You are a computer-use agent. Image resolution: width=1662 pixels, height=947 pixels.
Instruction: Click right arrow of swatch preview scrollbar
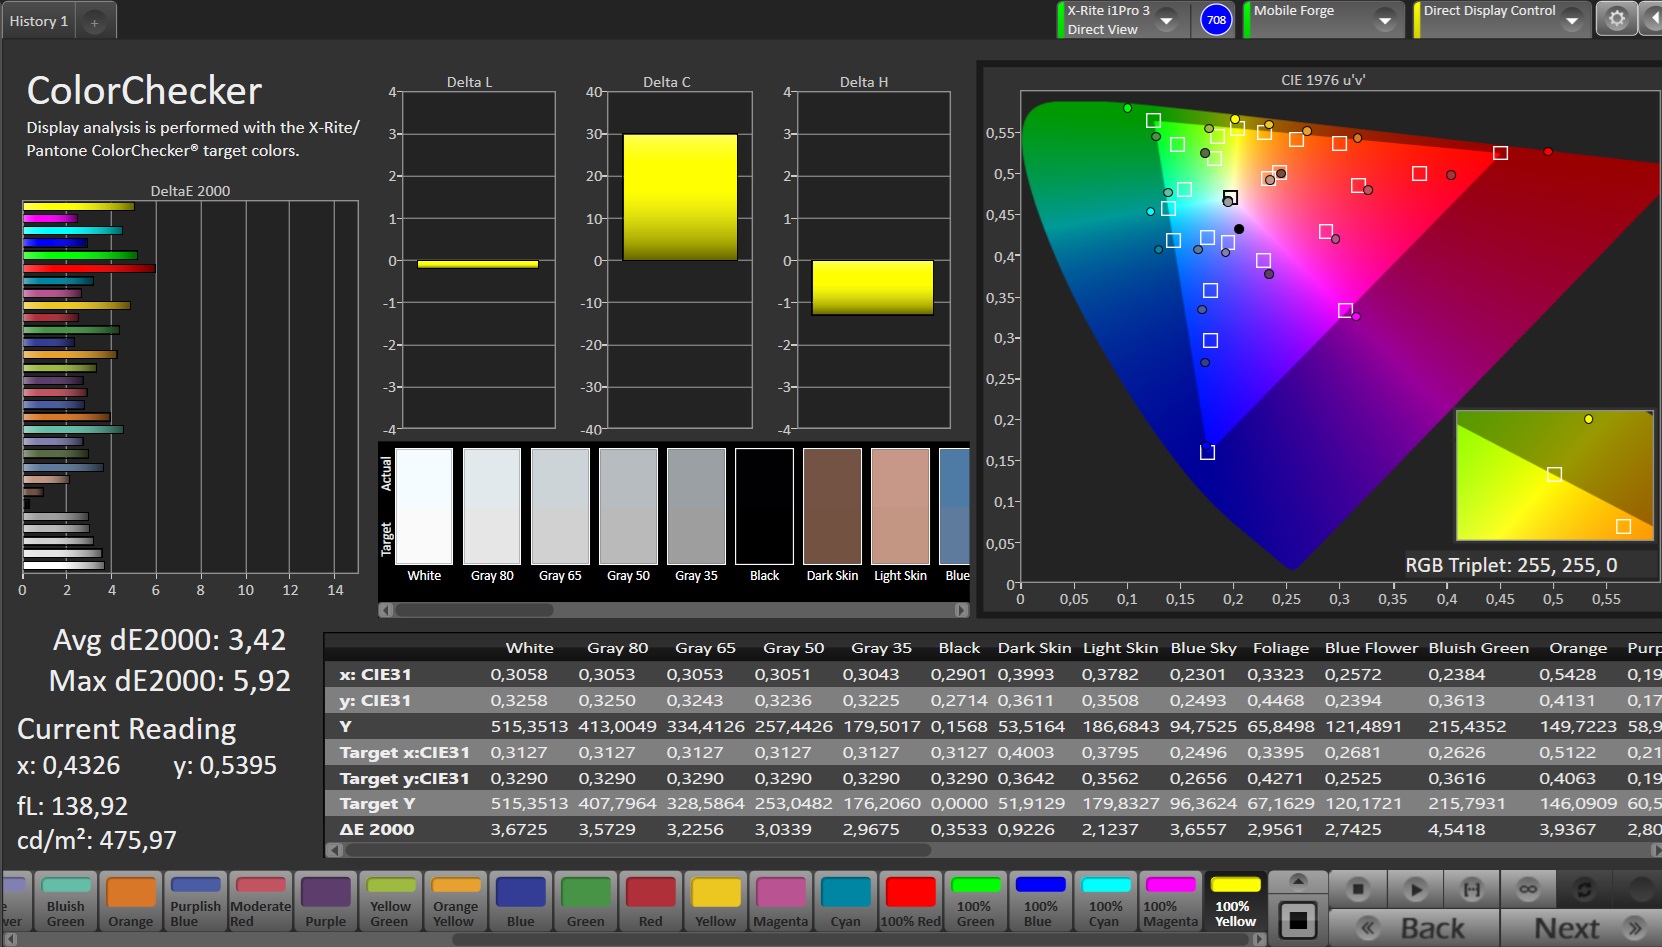coord(961,610)
